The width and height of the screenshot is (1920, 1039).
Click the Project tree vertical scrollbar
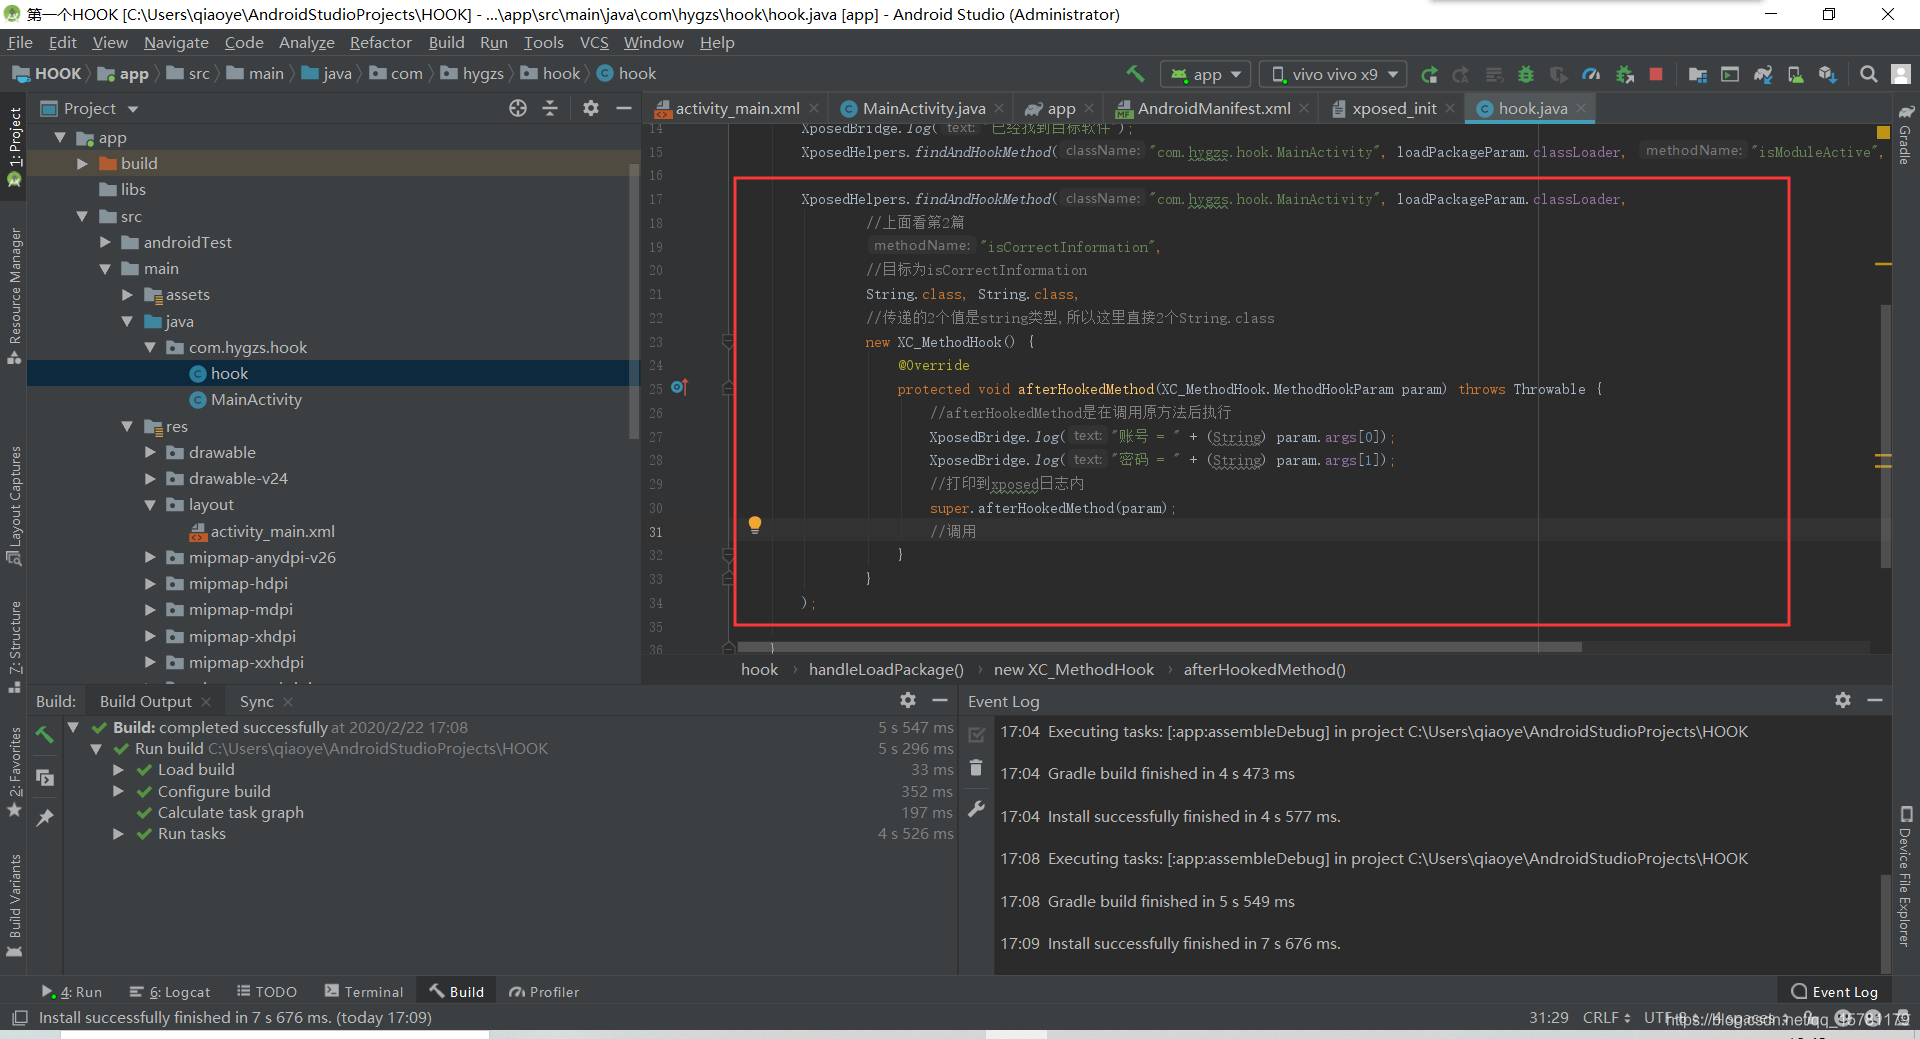click(x=633, y=300)
